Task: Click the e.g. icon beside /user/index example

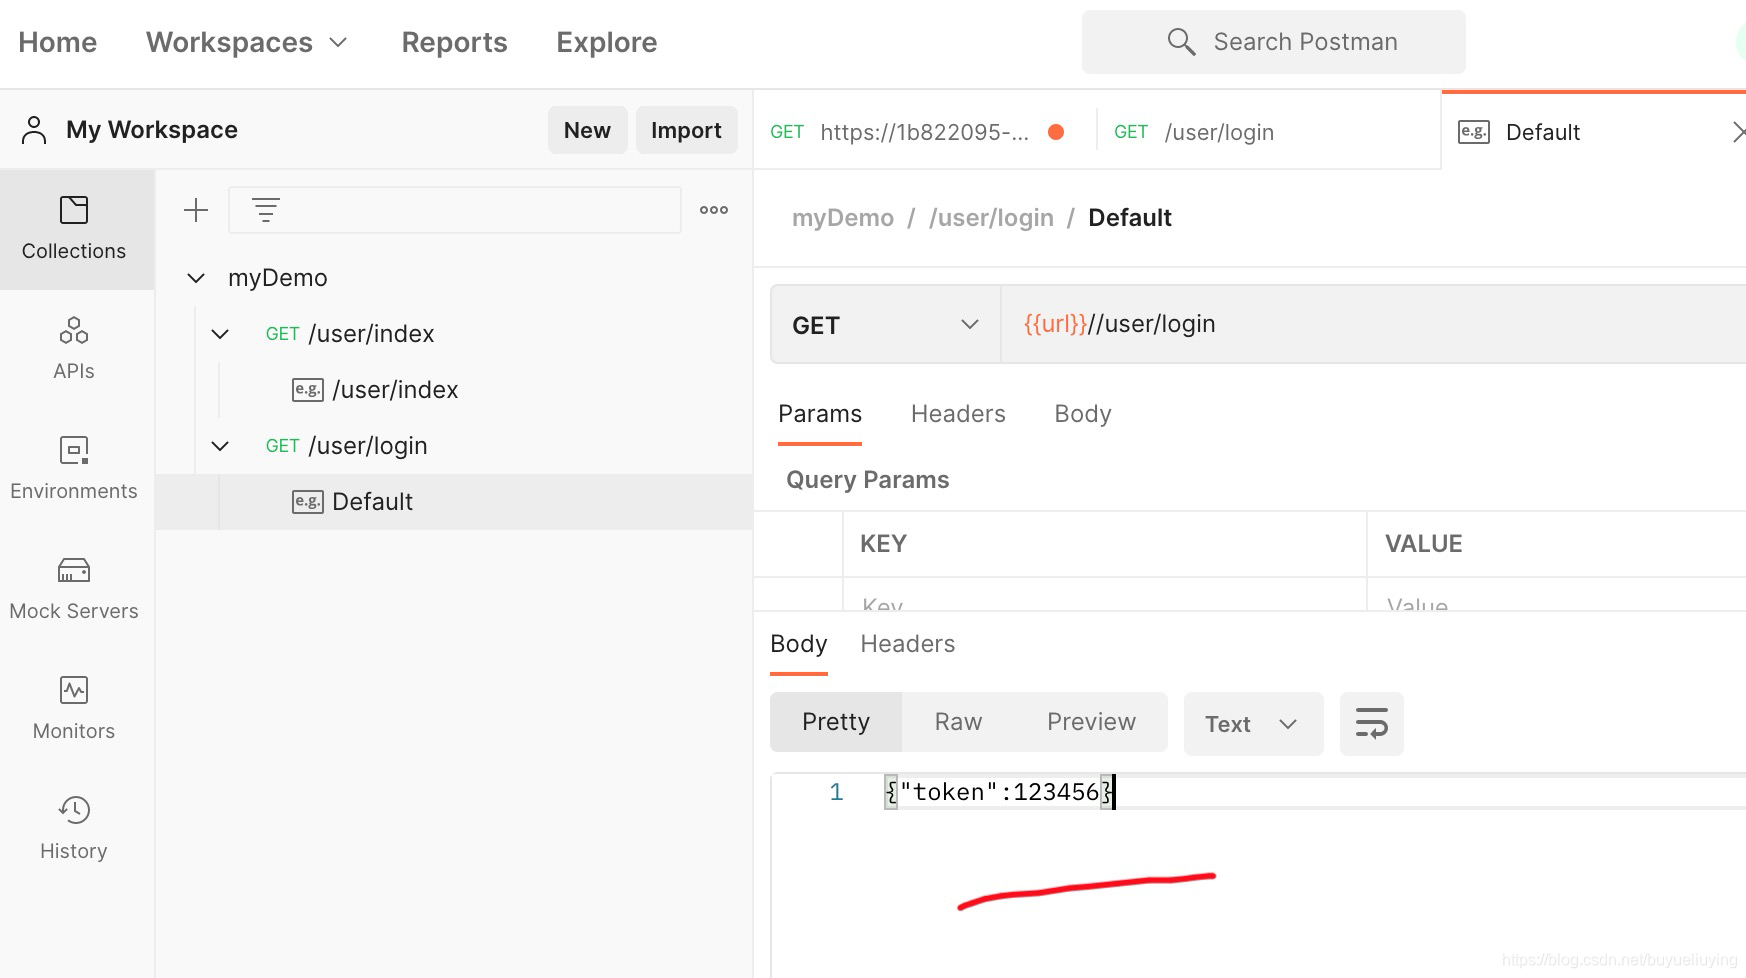Action: tap(307, 390)
